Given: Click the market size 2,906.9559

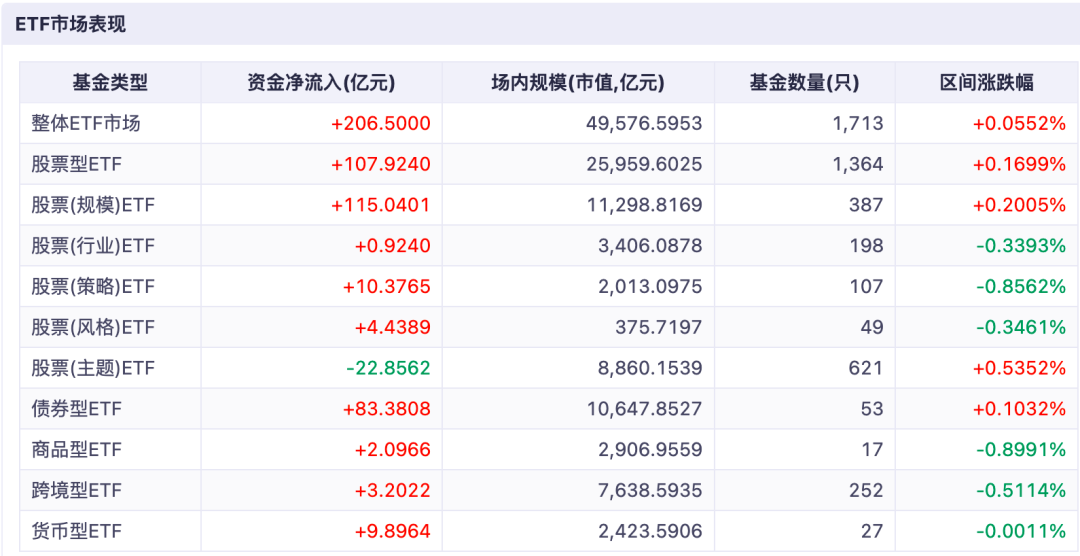Looking at the screenshot, I should point(650,450).
